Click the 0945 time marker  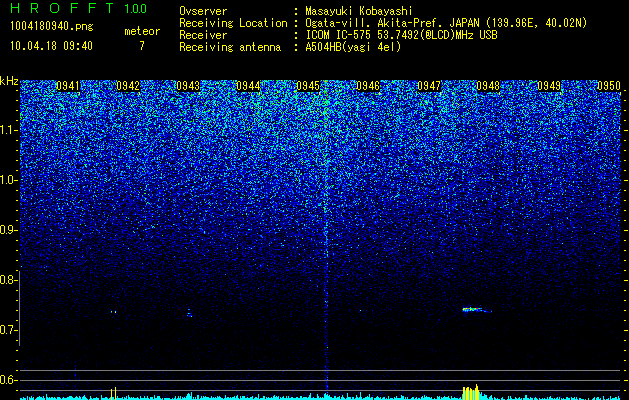click(x=308, y=86)
